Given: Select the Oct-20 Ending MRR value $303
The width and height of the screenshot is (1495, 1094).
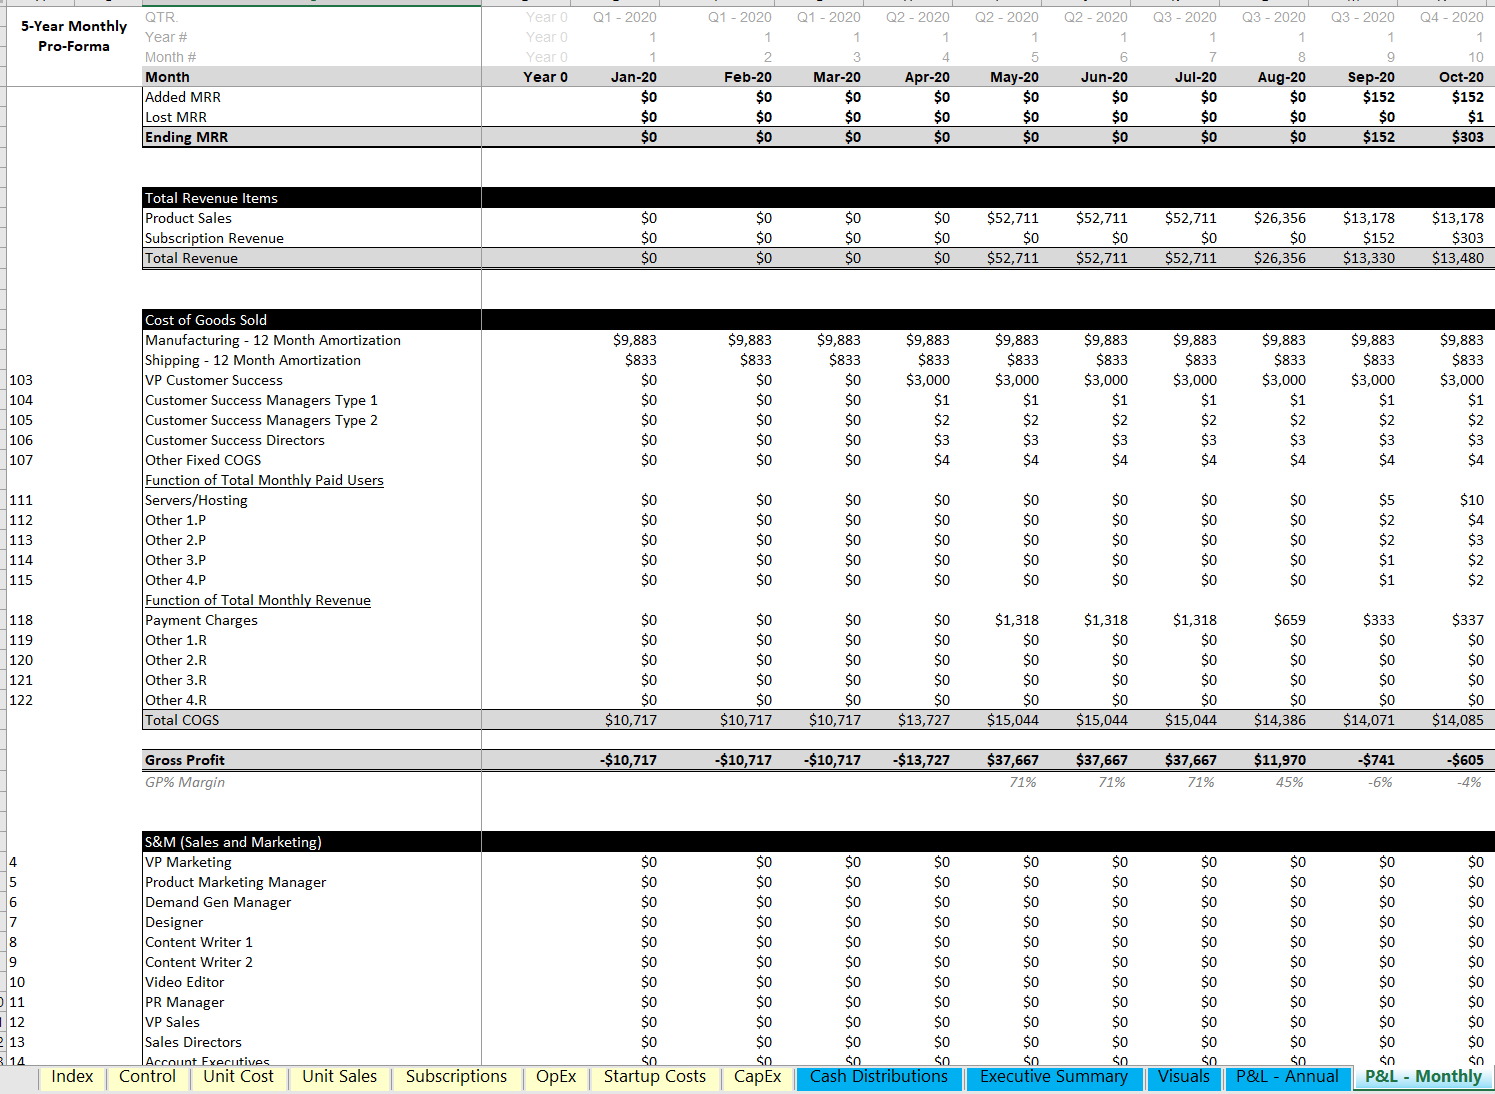Looking at the screenshot, I should (1468, 137).
